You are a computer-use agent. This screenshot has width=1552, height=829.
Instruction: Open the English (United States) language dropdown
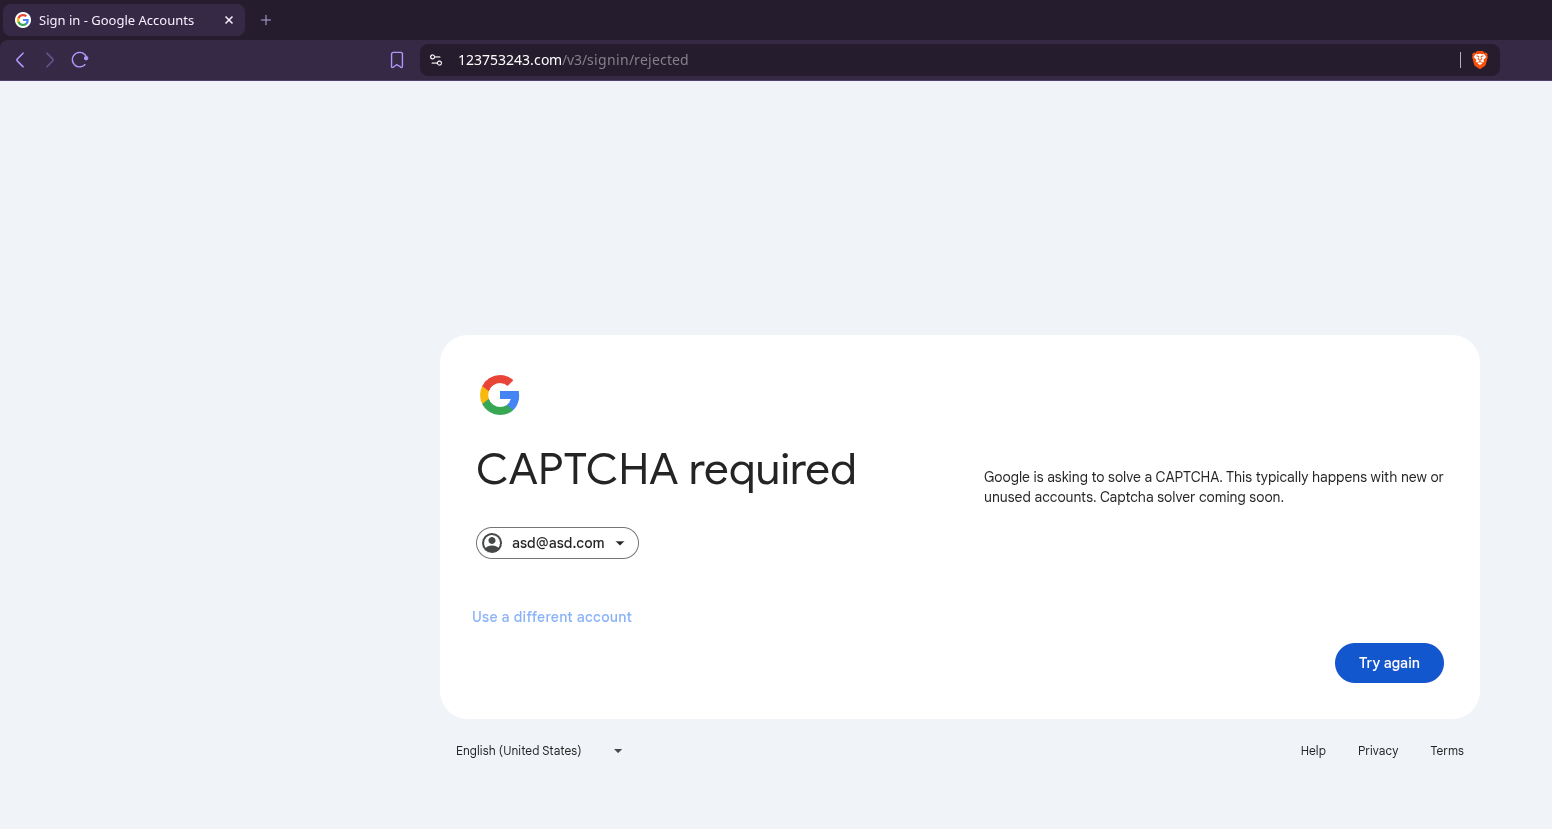pos(539,751)
